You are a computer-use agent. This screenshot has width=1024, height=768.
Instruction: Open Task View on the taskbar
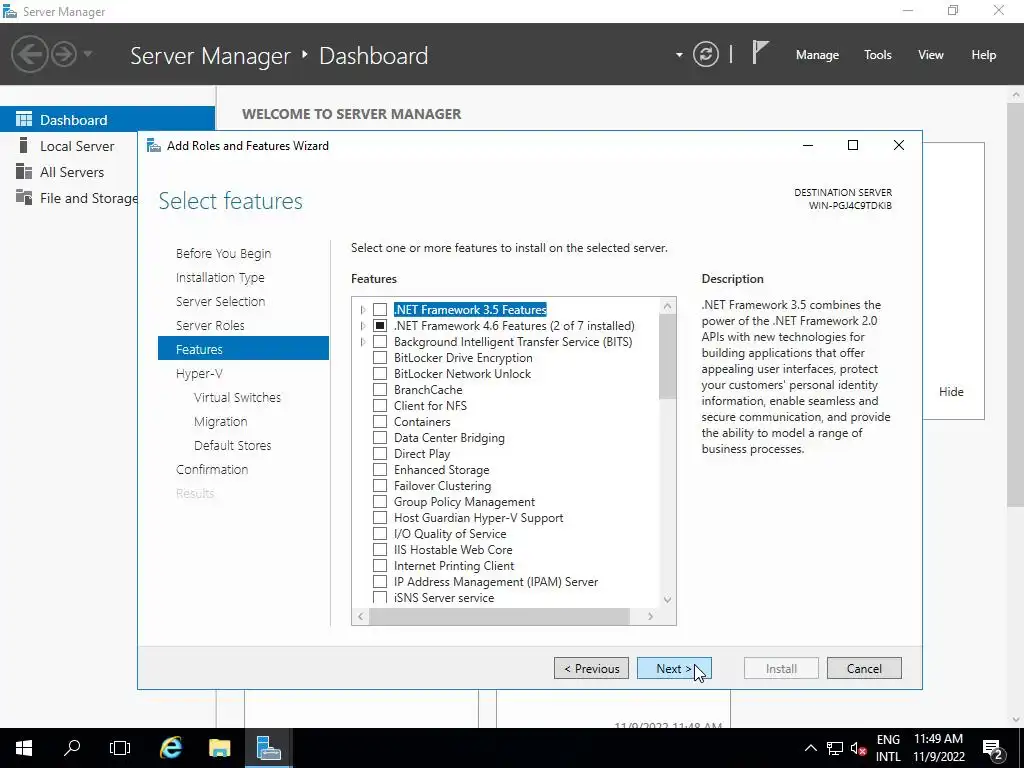coord(120,748)
